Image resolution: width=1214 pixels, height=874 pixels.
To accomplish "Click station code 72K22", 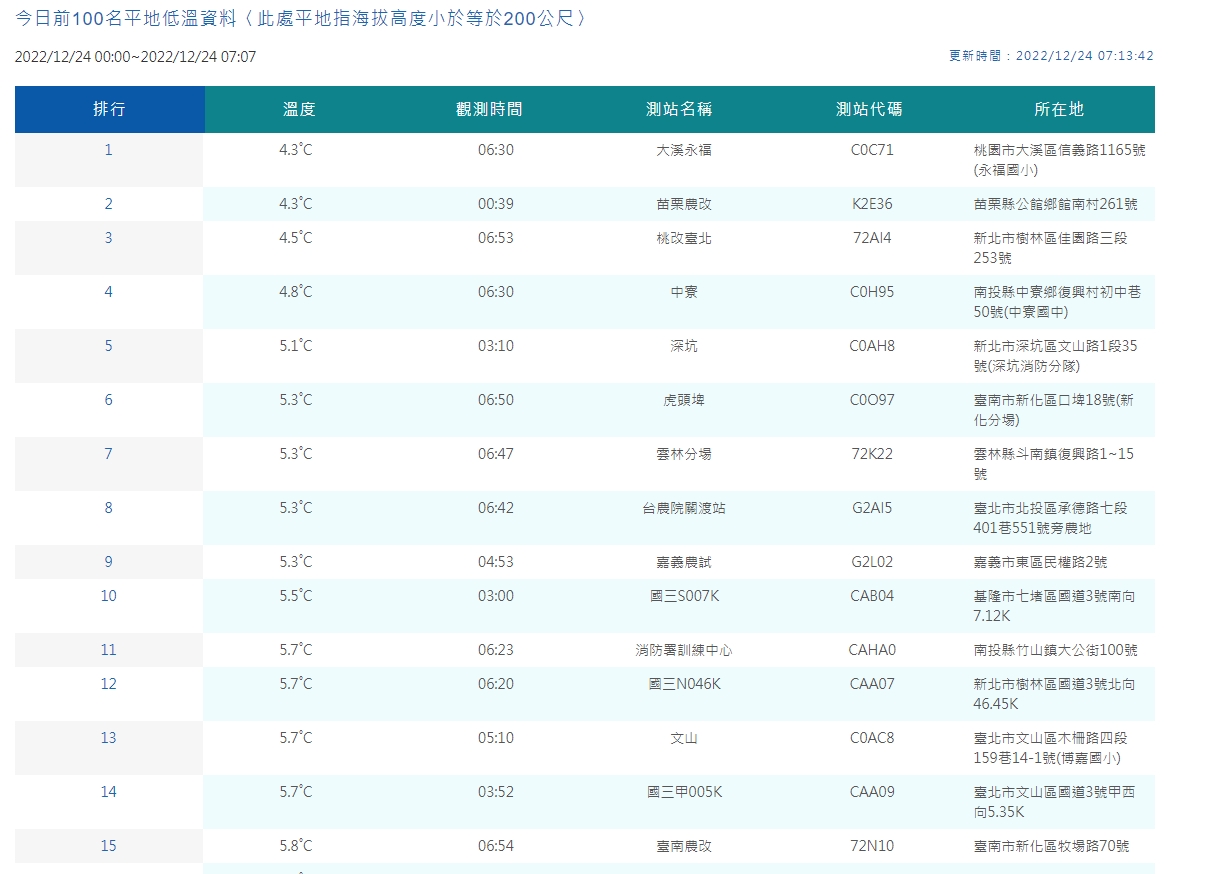I will tap(872, 454).
